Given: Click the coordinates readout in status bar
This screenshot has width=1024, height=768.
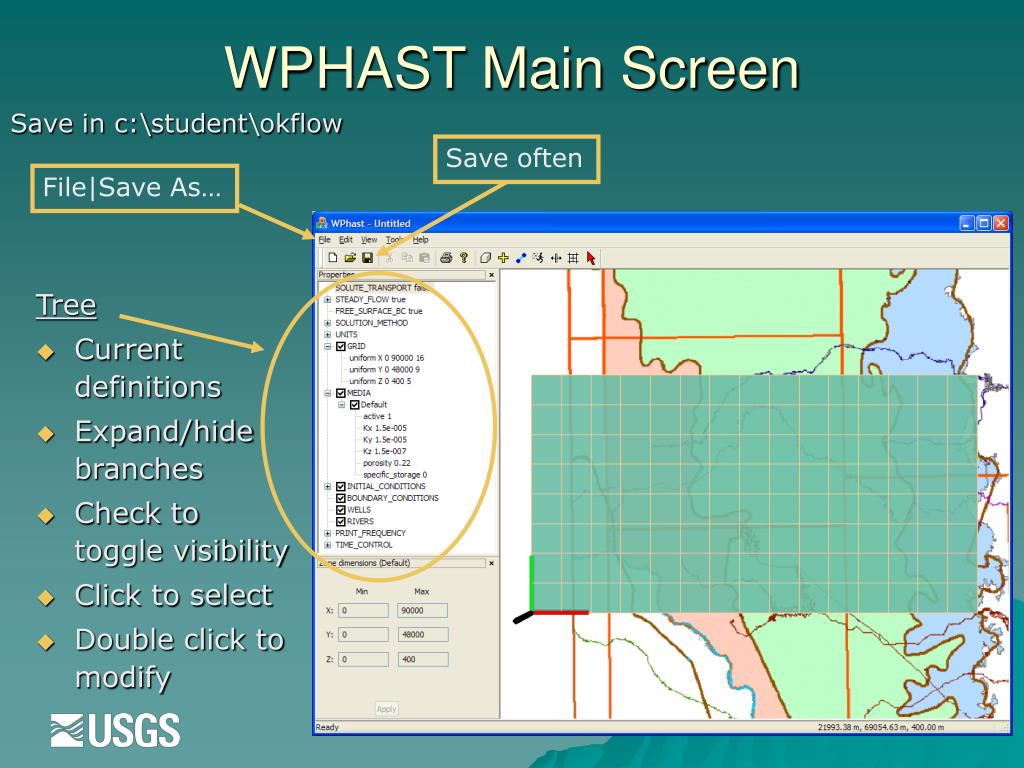Looking at the screenshot, I should coord(881,728).
